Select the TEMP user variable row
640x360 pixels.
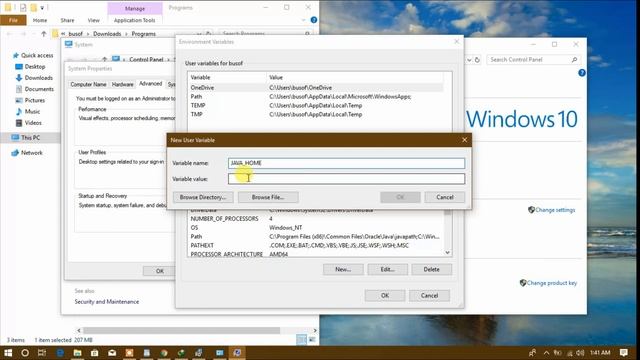click(316, 105)
